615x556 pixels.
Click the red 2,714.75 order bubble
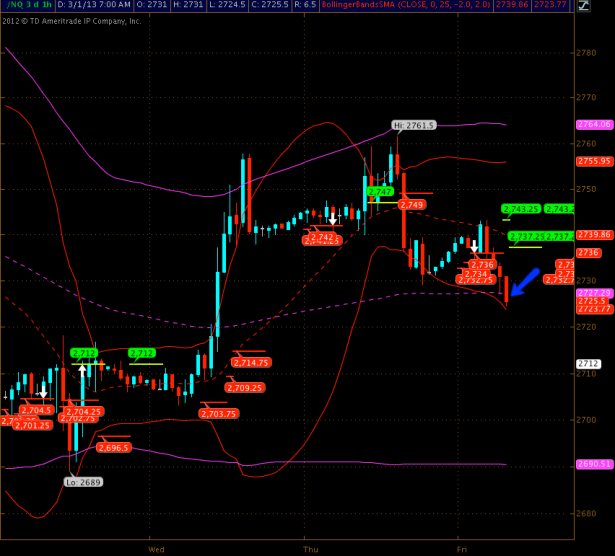point(251,363)
